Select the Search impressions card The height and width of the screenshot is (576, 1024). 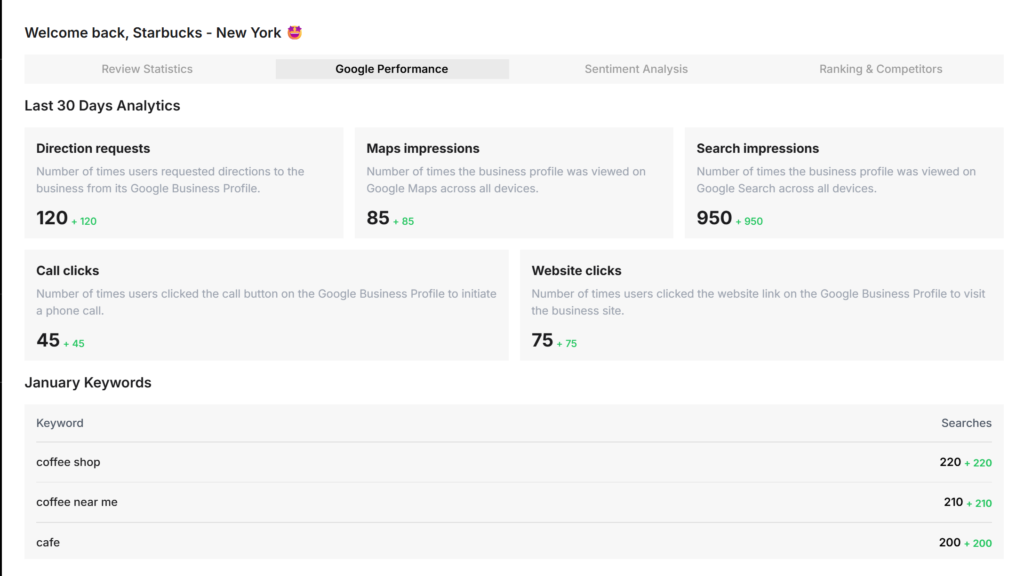click(843, 182)
